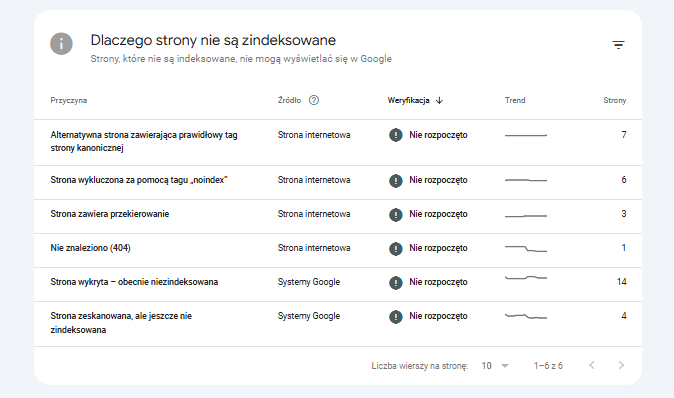This screenshot has height=398, width=674.
Task: Open Nie znaleziono (404) row
Action: 338,251
